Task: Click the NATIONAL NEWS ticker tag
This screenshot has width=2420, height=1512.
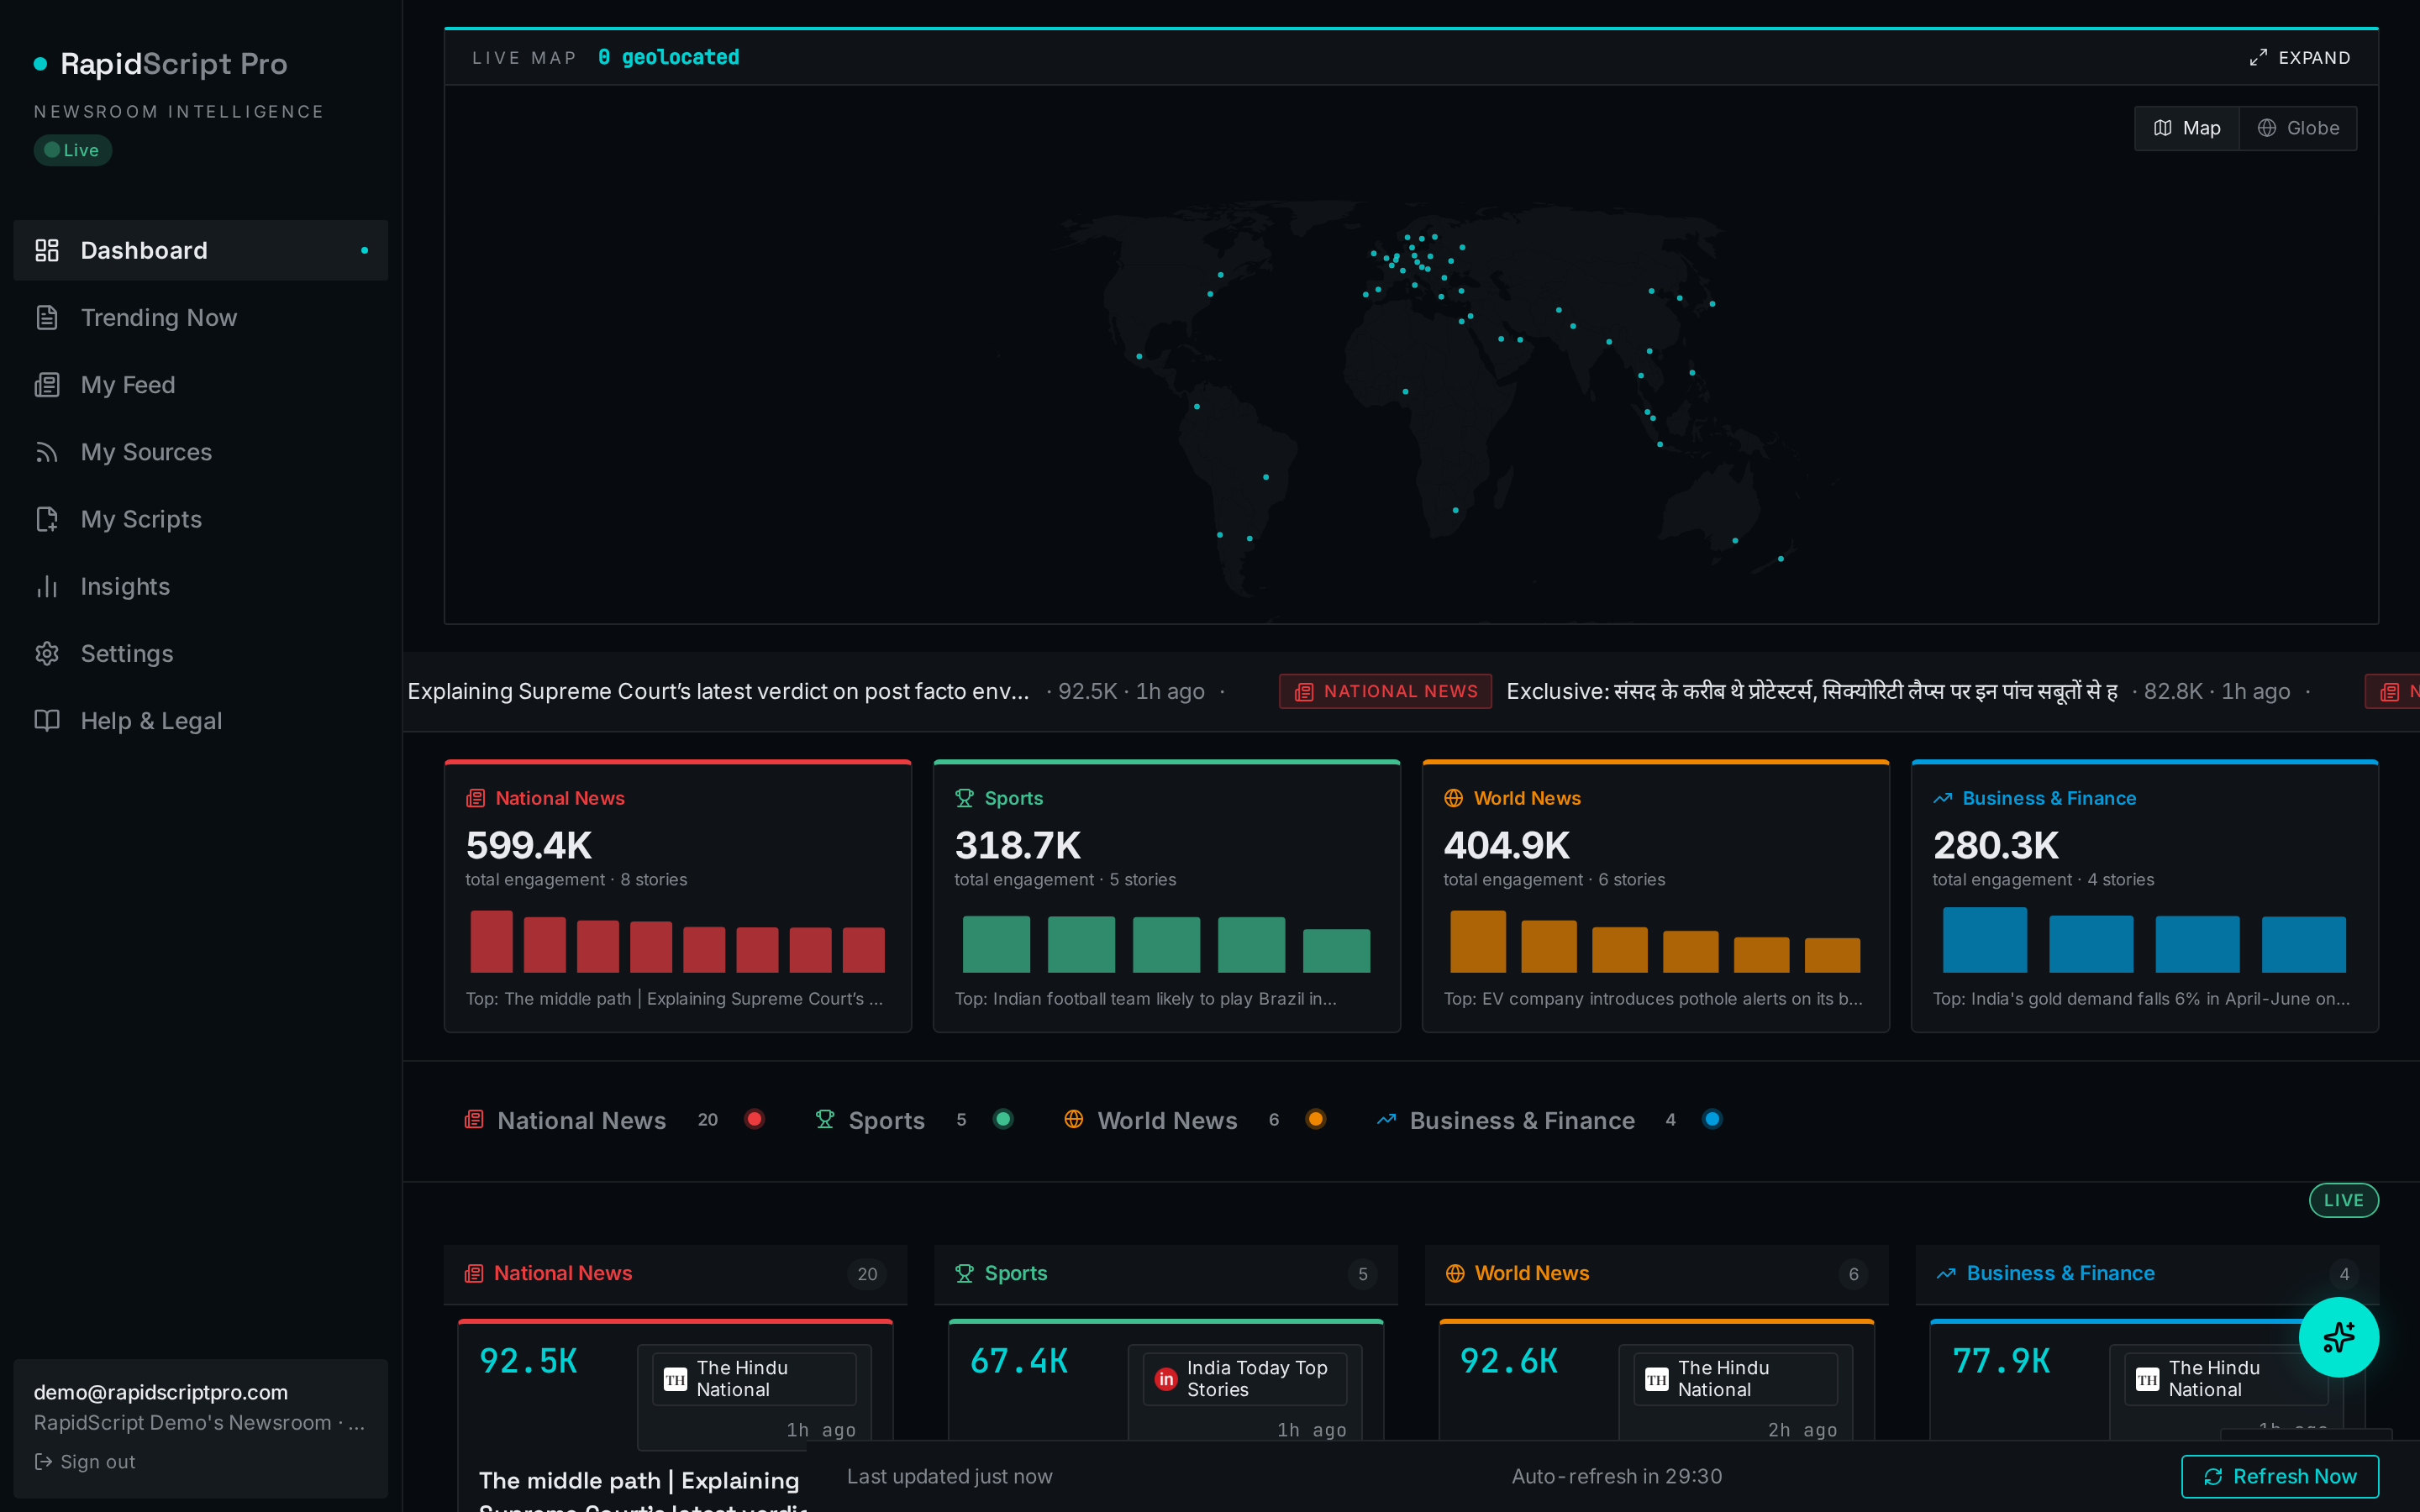Action: 1385,691
